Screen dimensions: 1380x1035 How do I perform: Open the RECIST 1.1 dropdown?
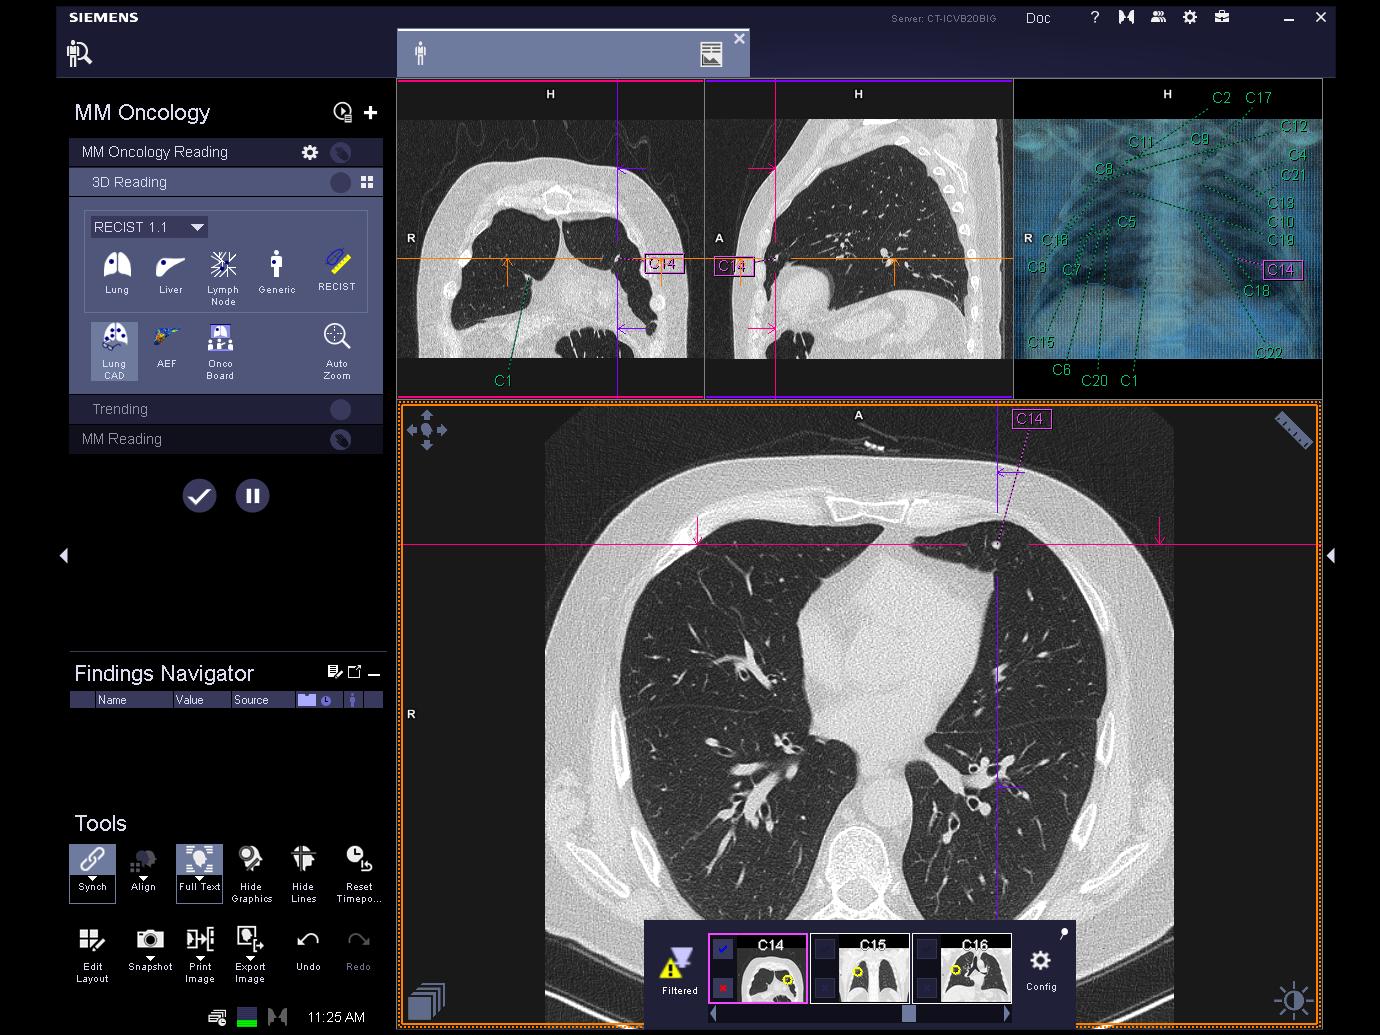(x=197, y=227)
